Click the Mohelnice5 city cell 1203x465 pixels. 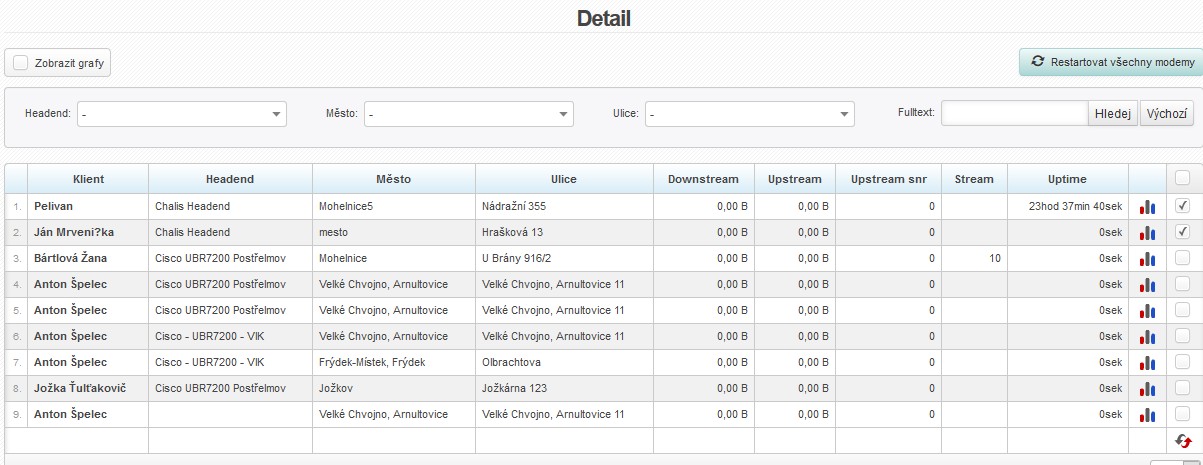pyautogui.click(x=393, y=206)
